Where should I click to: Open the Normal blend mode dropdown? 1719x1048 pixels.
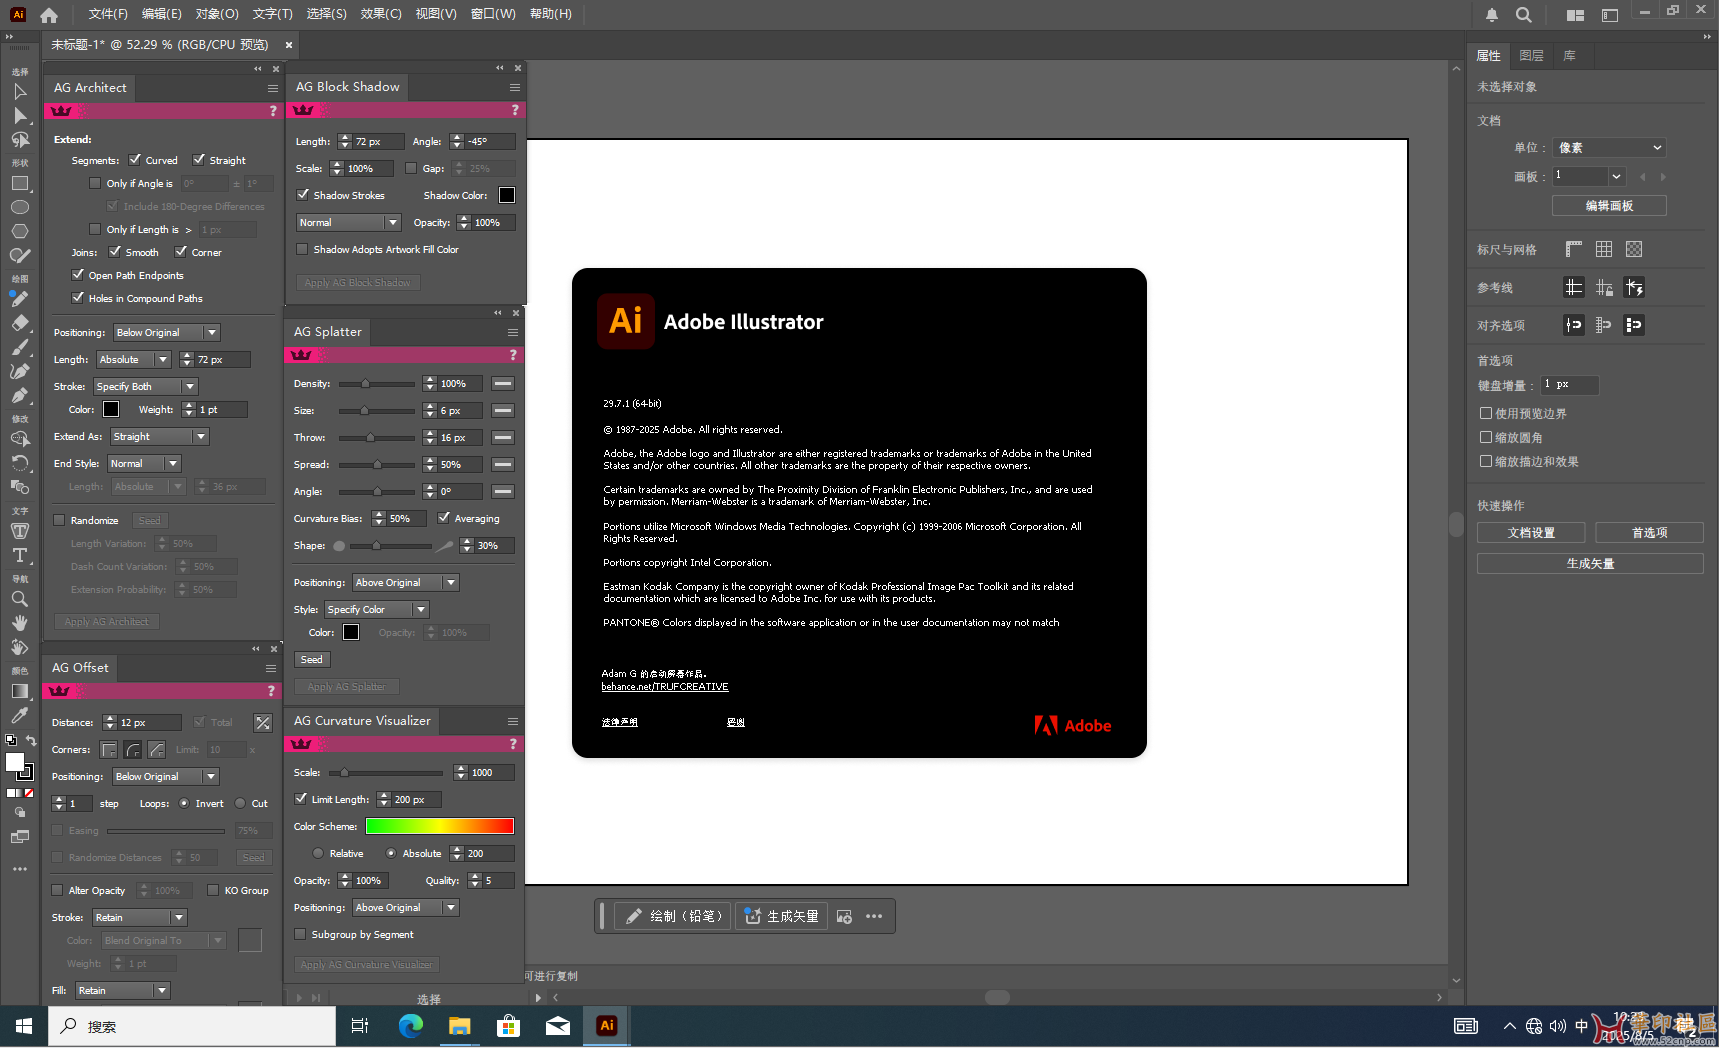pyautogui.click(x=348, y=222)
